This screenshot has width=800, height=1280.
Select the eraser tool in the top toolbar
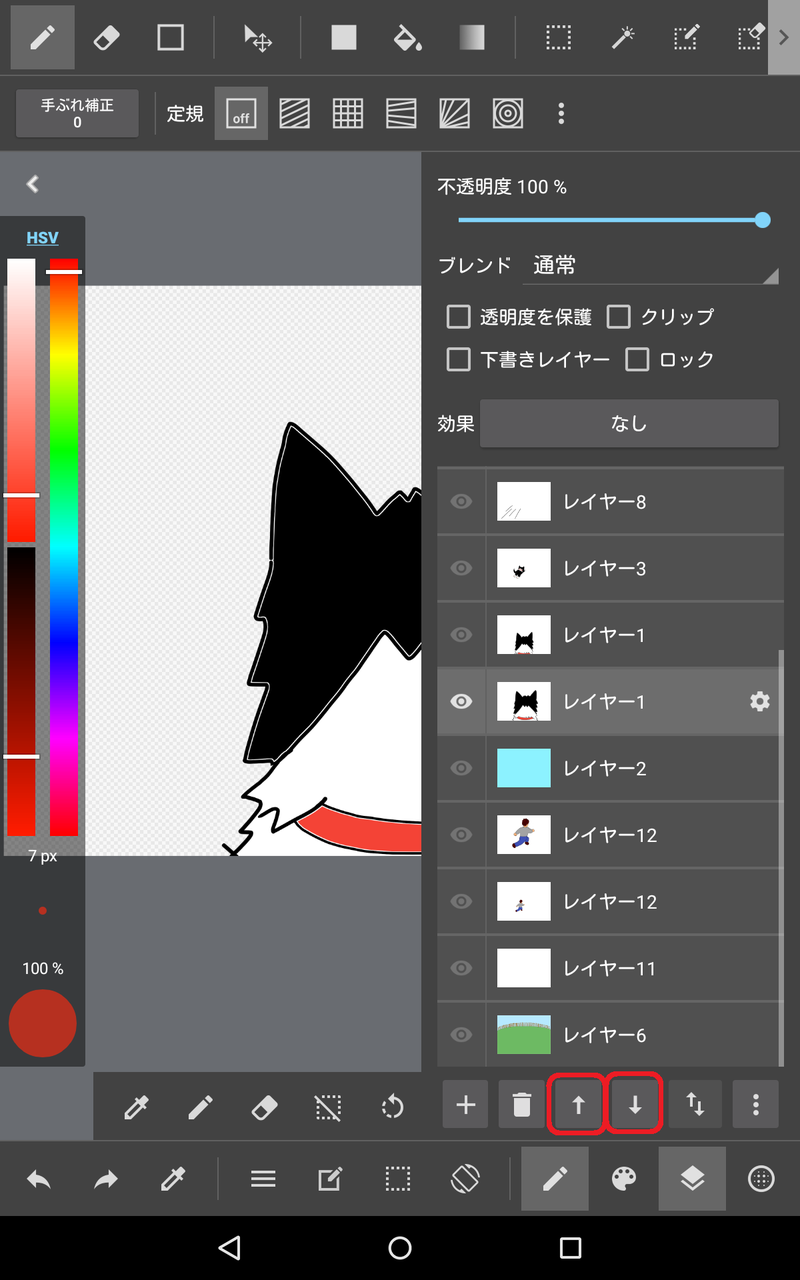tap(105, 38)
